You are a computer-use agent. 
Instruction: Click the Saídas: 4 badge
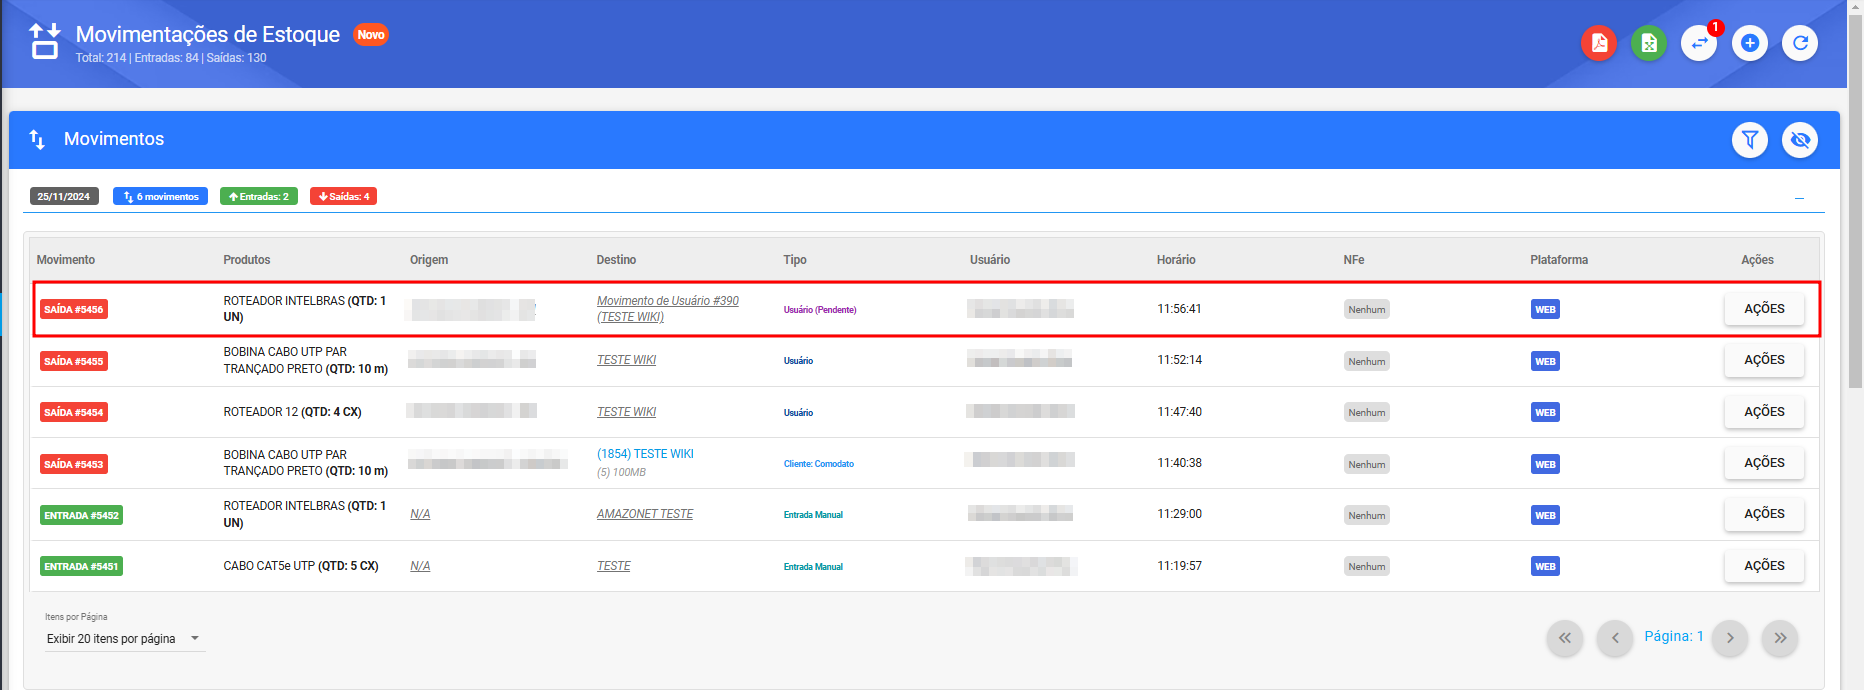point(343,196)
